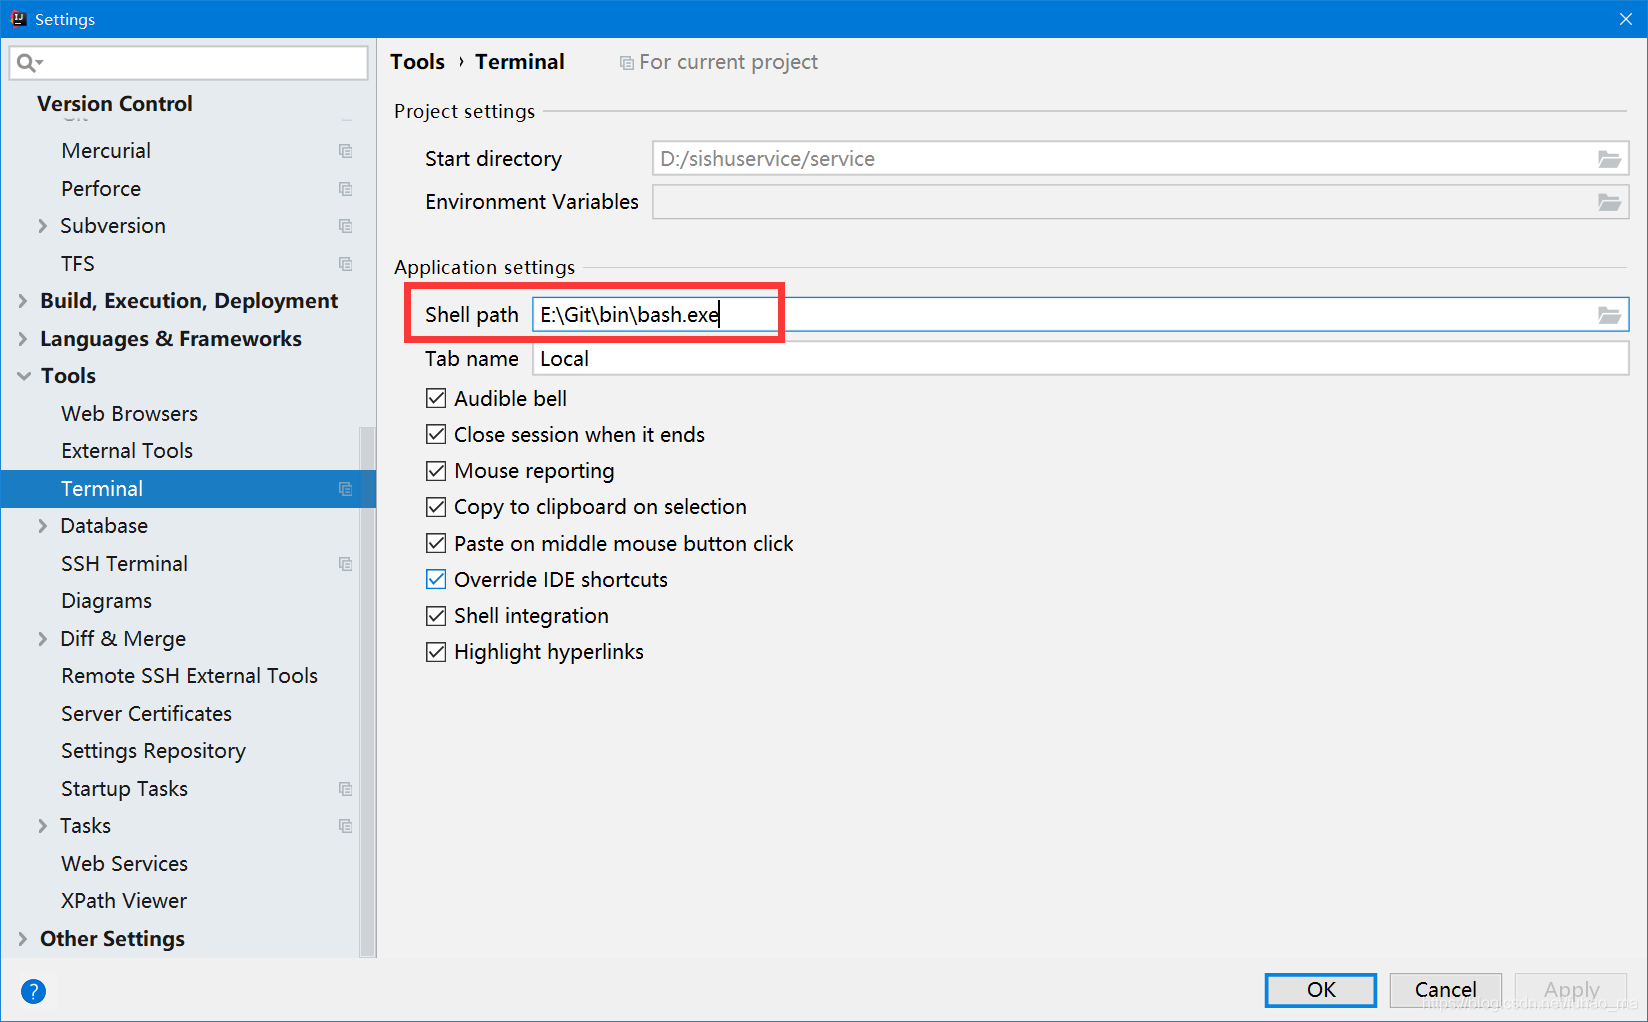This screenshot has height=1022, width=1648.
Task: Select TFS in the settings tree
Action: (77, 264)
